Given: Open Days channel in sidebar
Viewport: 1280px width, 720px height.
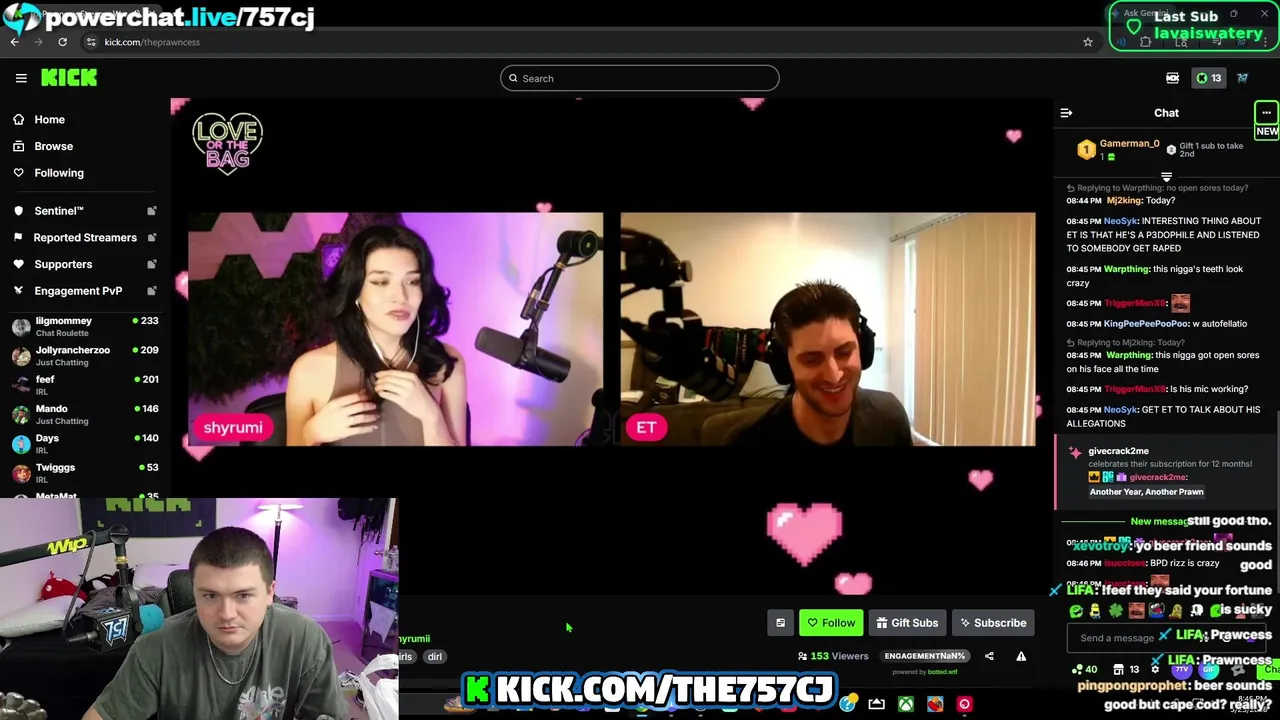Looking at the screenshot, I should pyautogui.click(x=85, y=443).
